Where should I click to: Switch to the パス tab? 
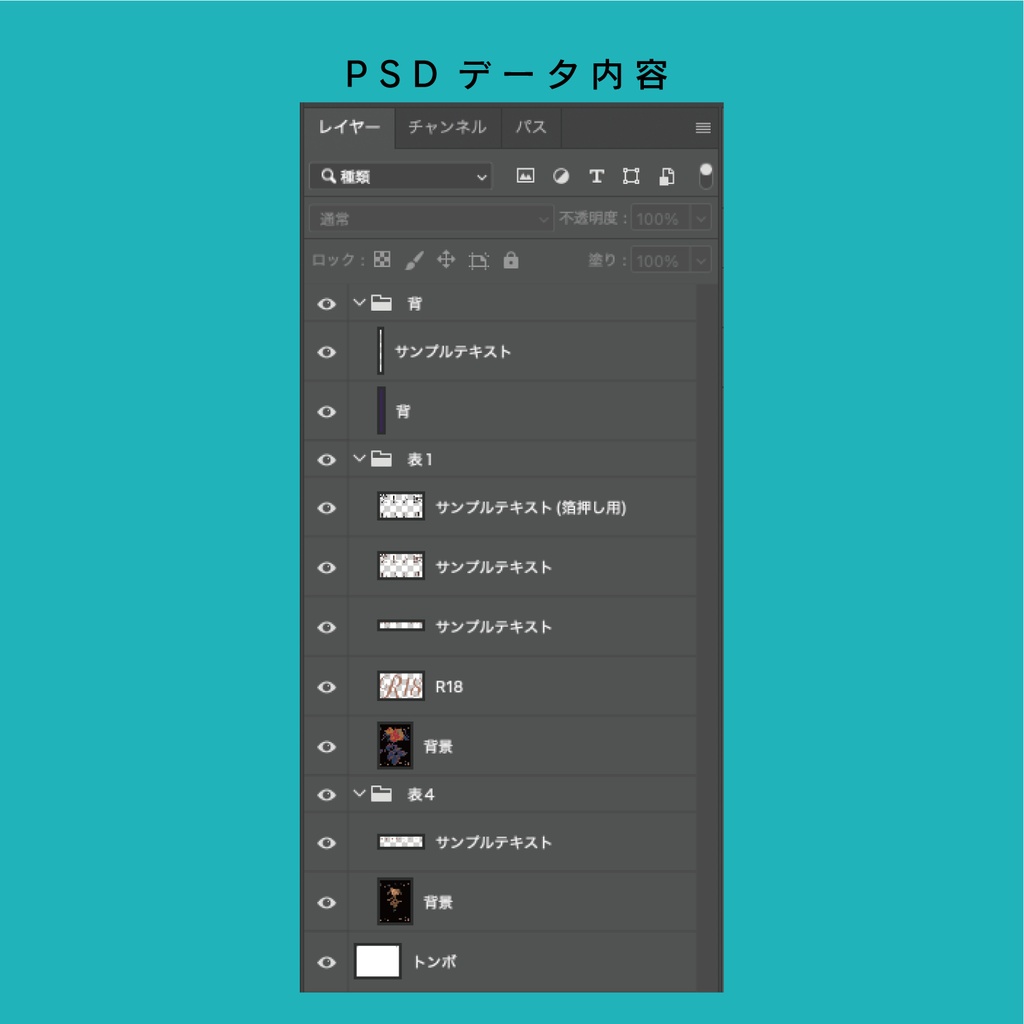531,127
